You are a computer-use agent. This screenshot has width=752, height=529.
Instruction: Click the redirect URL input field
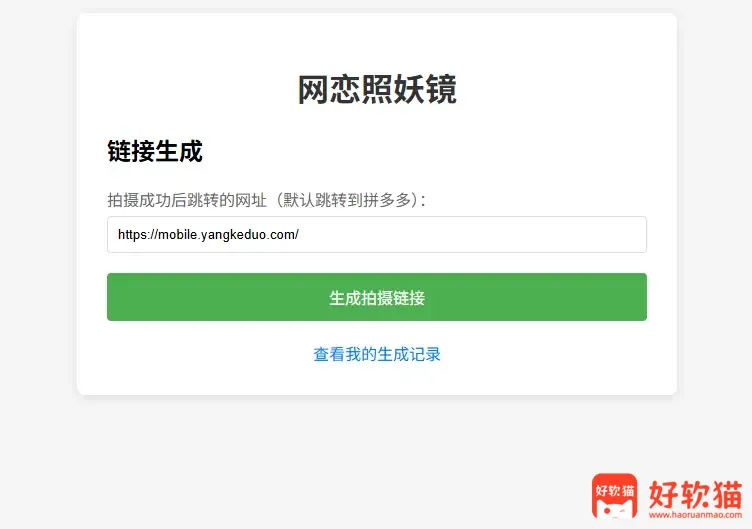[376, 235]
